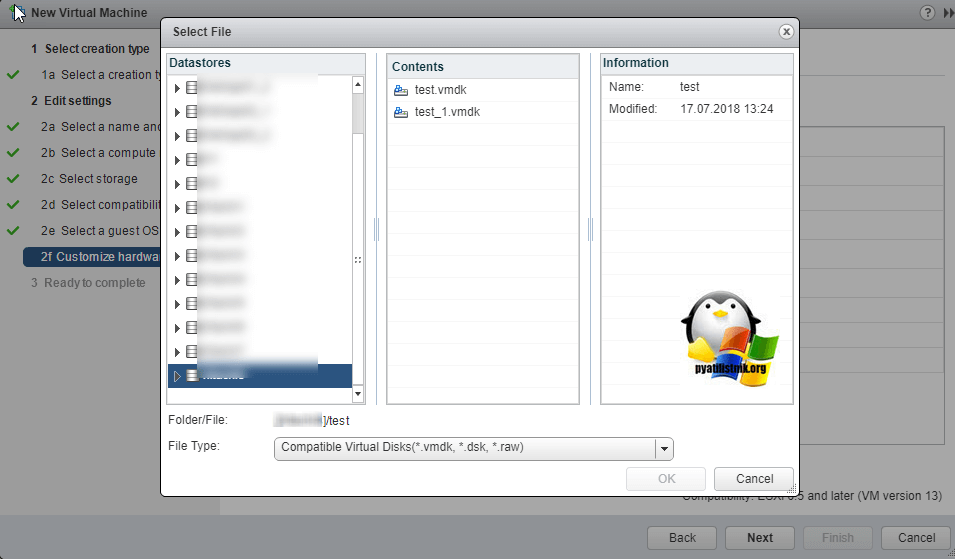Click the disk icon beside test.vmdk
The height and width of the screenshot is (559, 955).
(x=401, y=90)
